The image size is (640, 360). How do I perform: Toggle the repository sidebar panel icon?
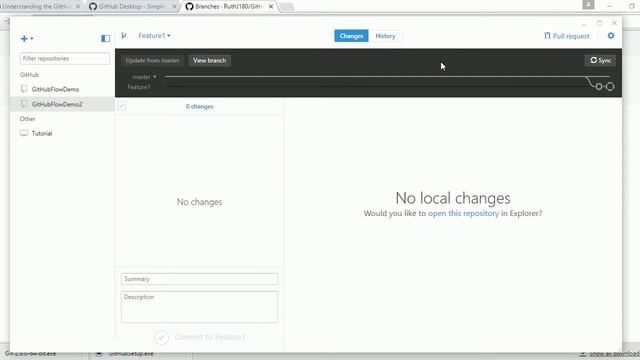point(105,38)
